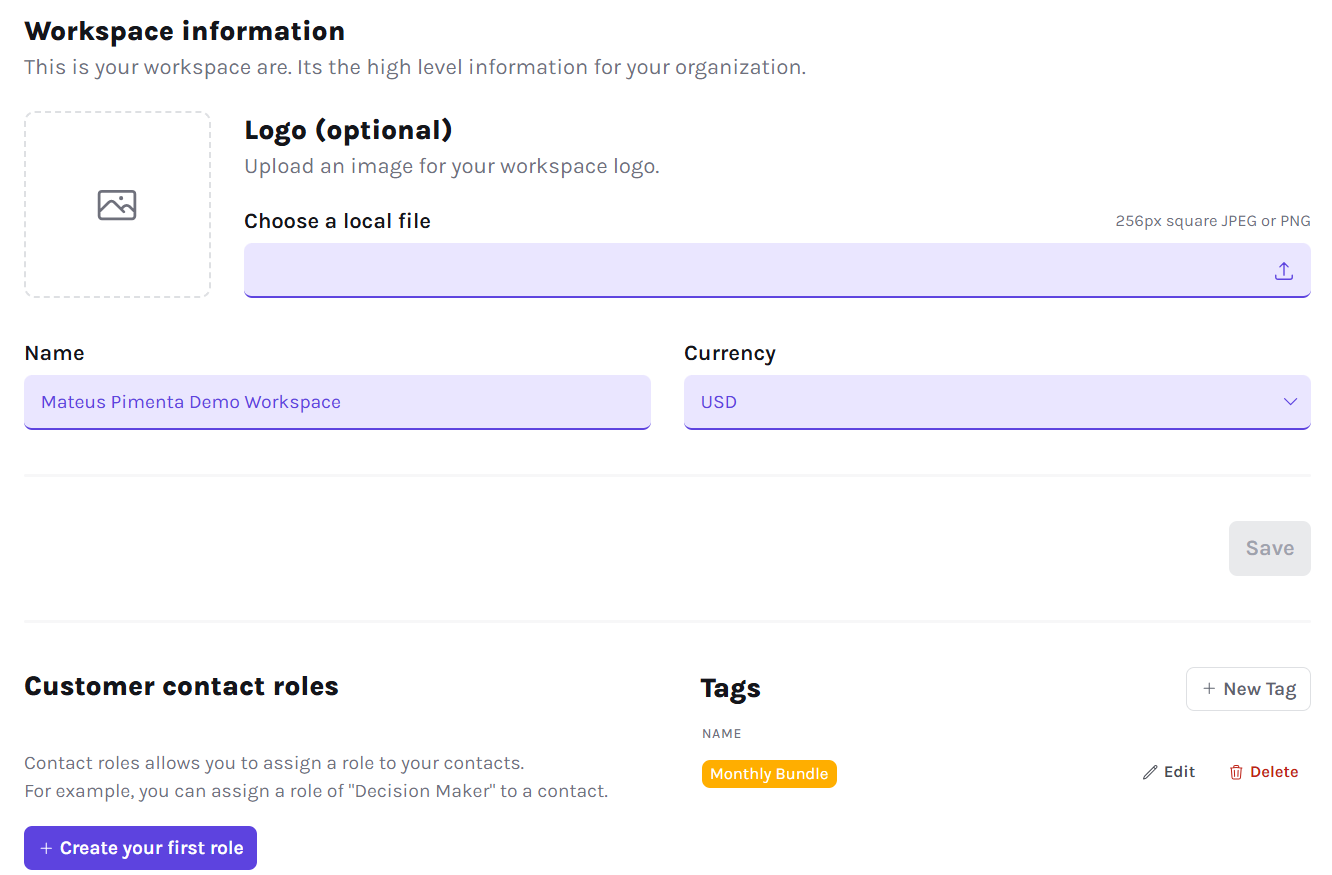The height and width of the screenshot is (875, 1332).
Task: Click Create your first role button
Action: (x=140, y=848)
